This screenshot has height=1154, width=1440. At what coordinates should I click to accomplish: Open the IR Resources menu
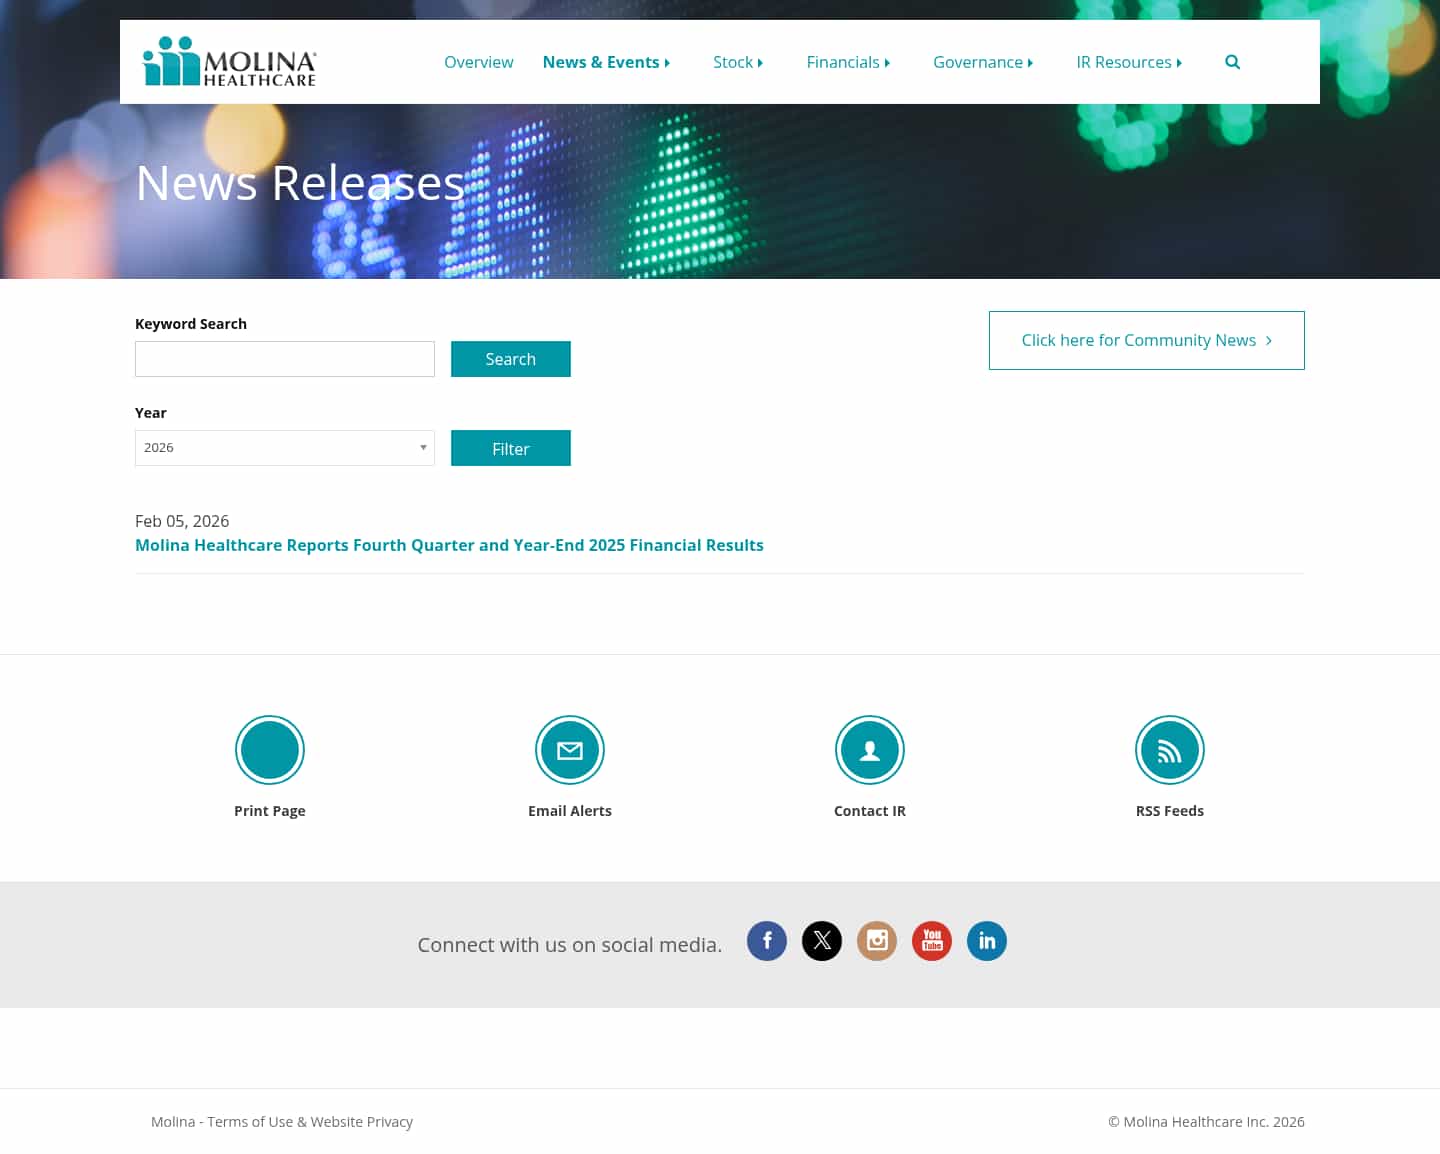click(1128, 62)
